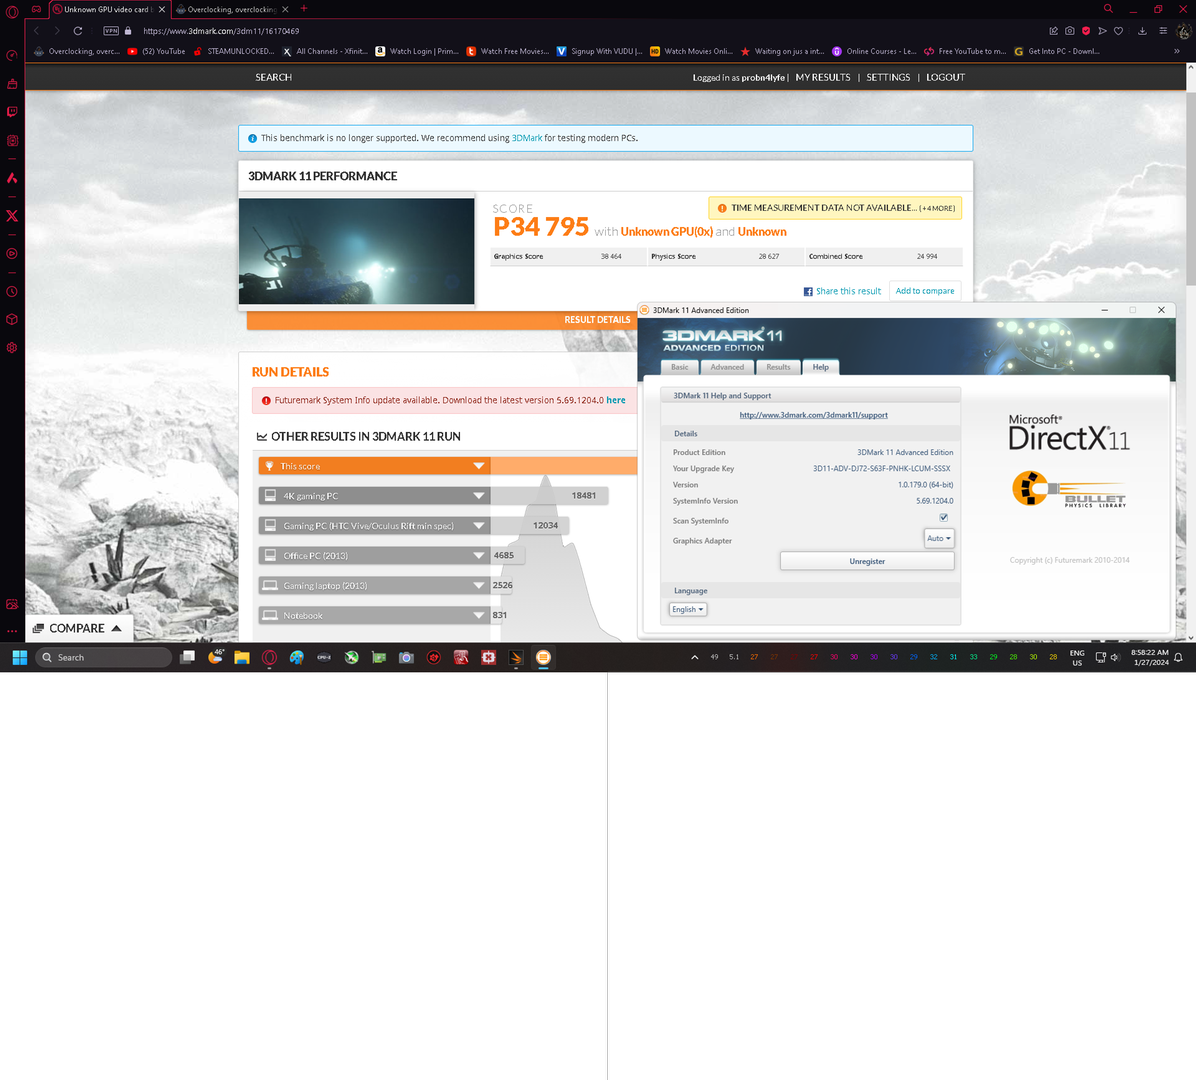Click the browser profile avatar
This screenshot has height=1080, width=1196.
[1184, 31]
